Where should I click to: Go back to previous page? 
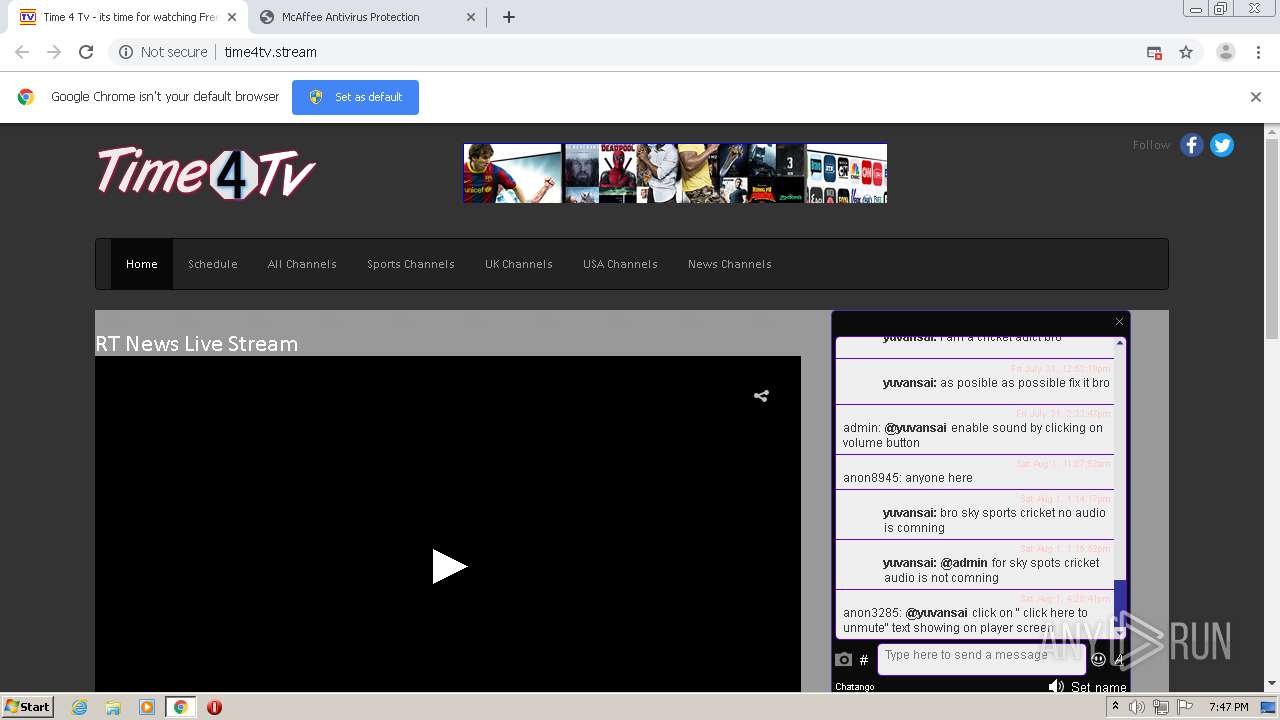[x=22, y=52]
